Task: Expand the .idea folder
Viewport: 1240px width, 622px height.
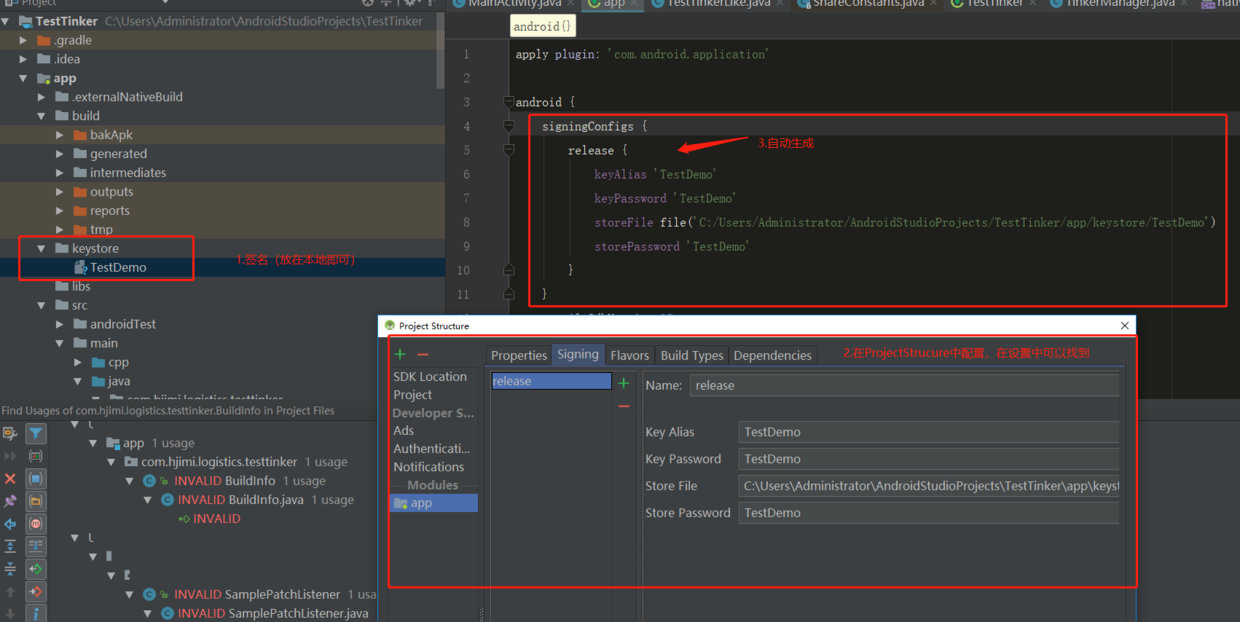Action: click(23, 59)
